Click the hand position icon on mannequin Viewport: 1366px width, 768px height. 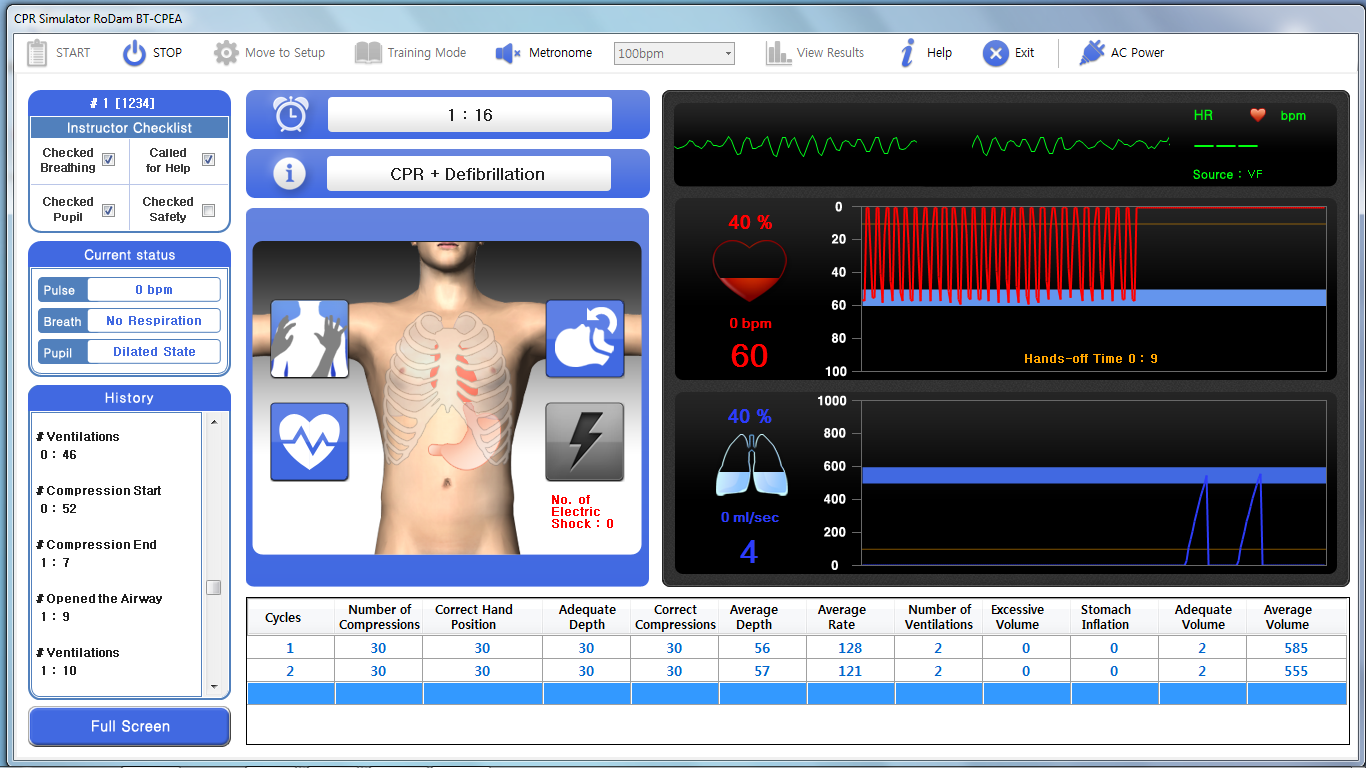(x=309, y=339)
